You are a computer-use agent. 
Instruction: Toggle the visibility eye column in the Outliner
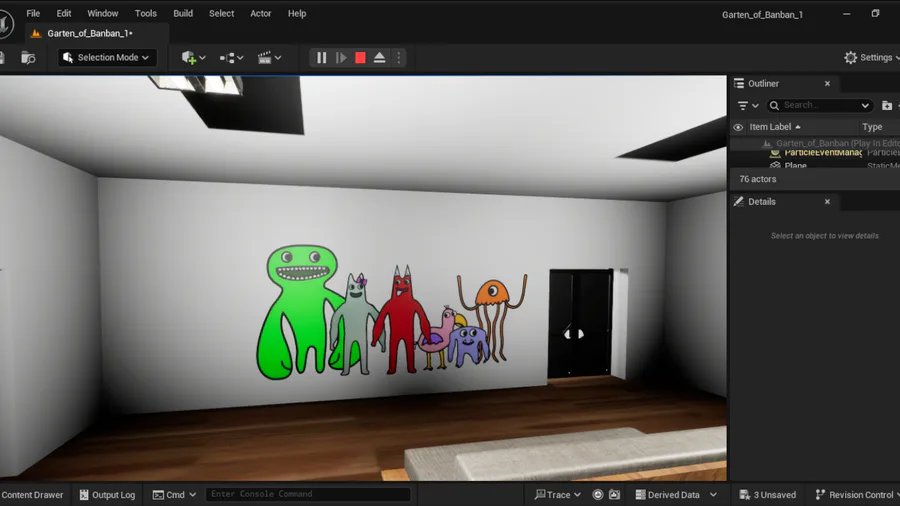[738, 127]
